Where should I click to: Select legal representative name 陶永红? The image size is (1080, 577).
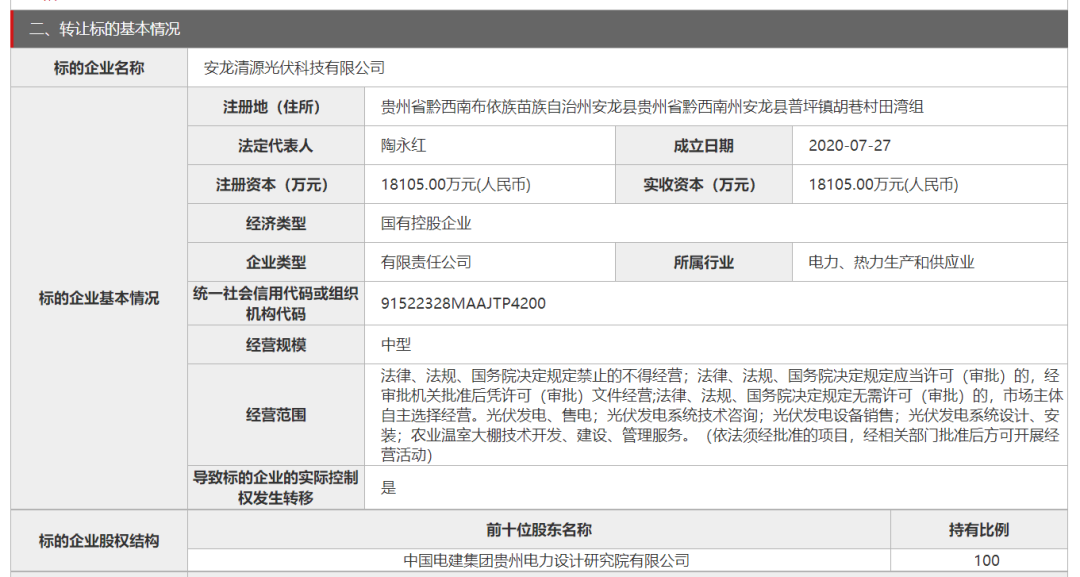point(404,146)
